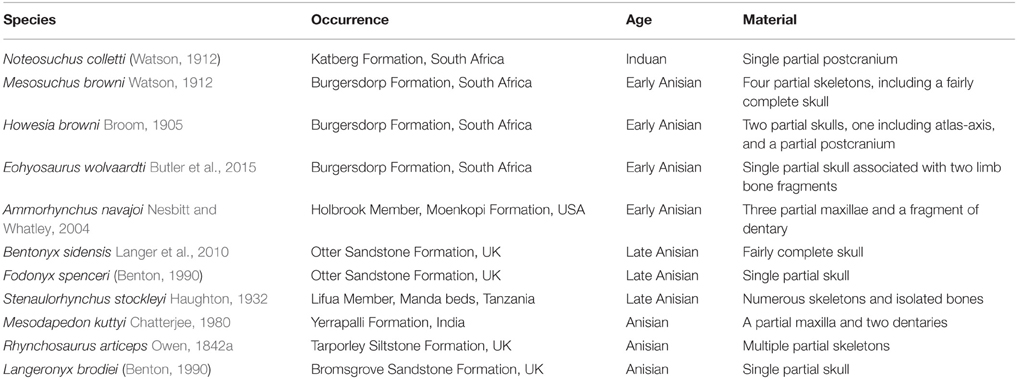Select Early Anisian age in Ammorhynchus navajoi row
1017x379 pixels.
(x=663, y=210)
